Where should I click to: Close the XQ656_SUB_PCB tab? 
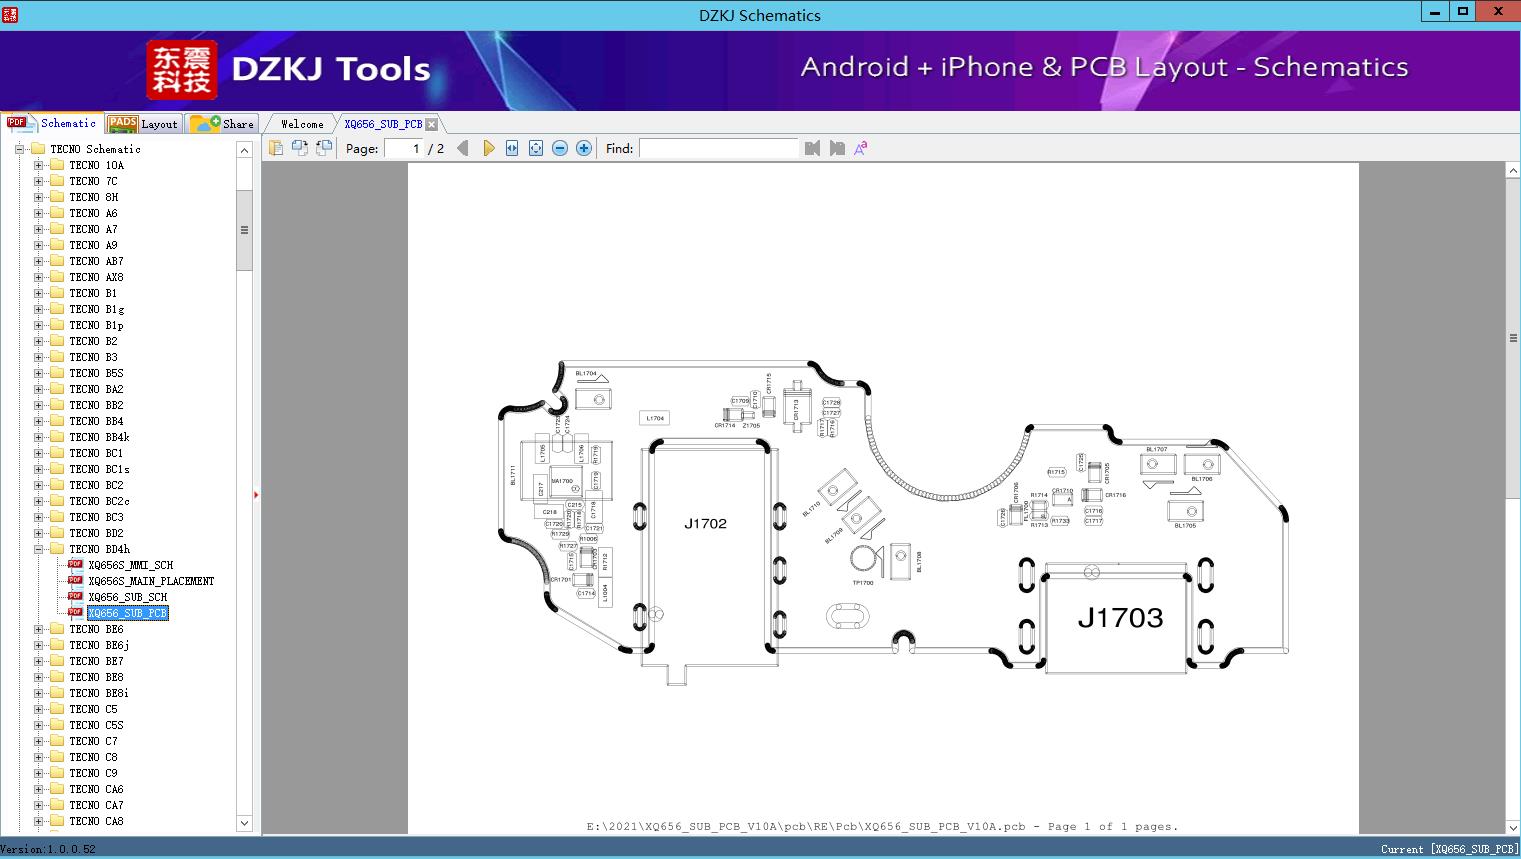[x=431, y=124]
